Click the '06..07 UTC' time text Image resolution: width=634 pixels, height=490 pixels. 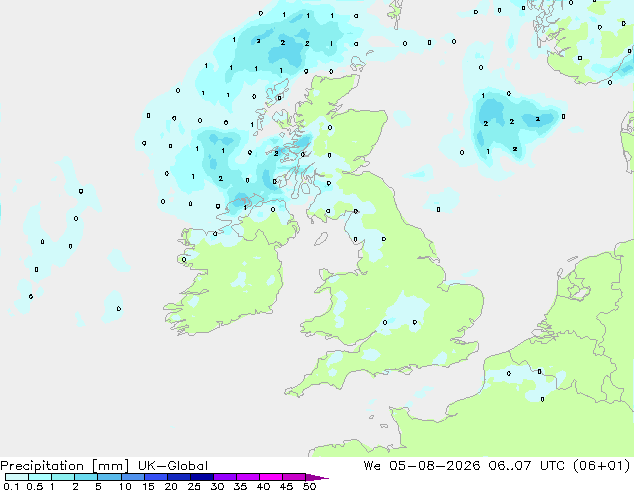click(527, 466)
